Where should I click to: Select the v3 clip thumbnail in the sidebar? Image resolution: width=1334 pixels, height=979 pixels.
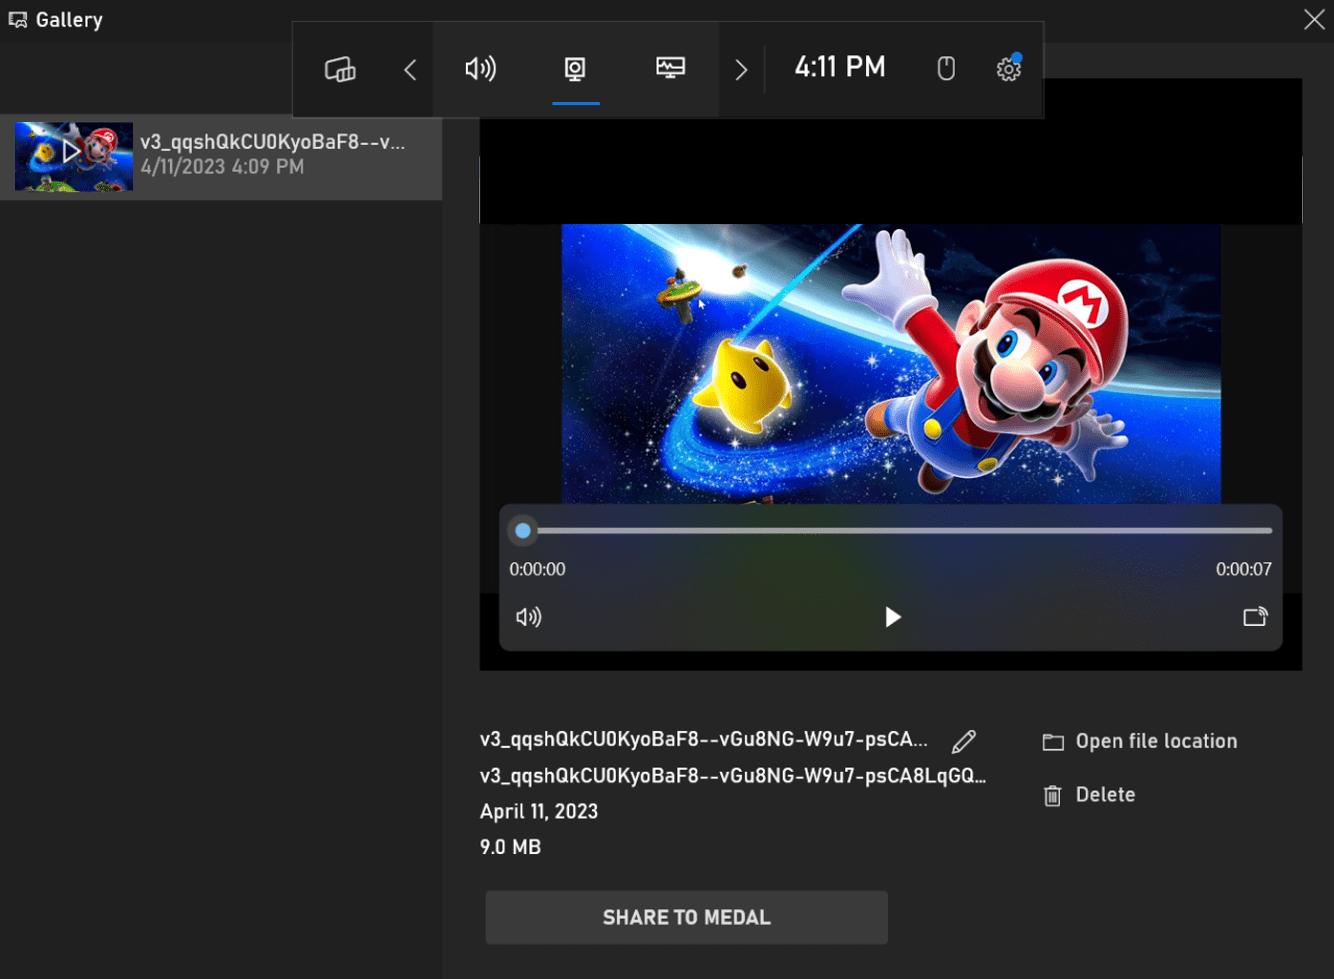[x=220, y=156]
